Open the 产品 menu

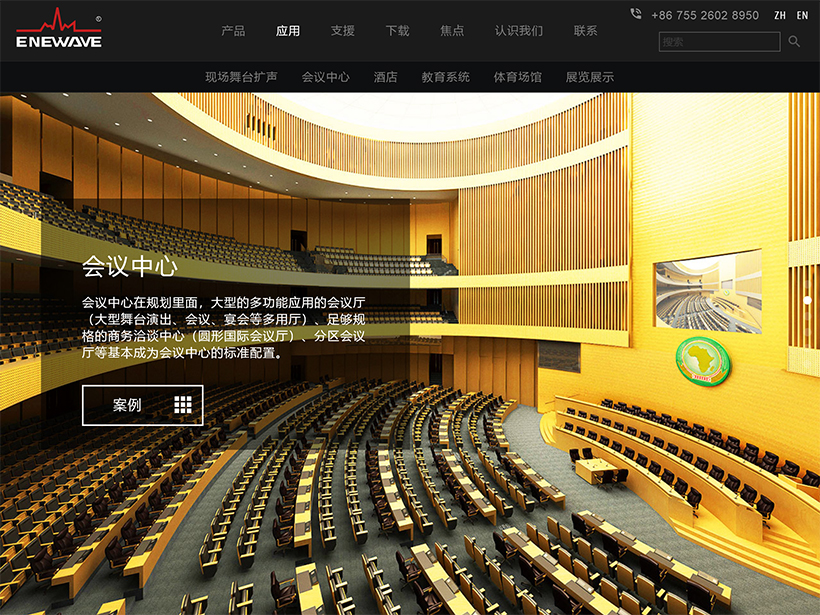[233, 31]
